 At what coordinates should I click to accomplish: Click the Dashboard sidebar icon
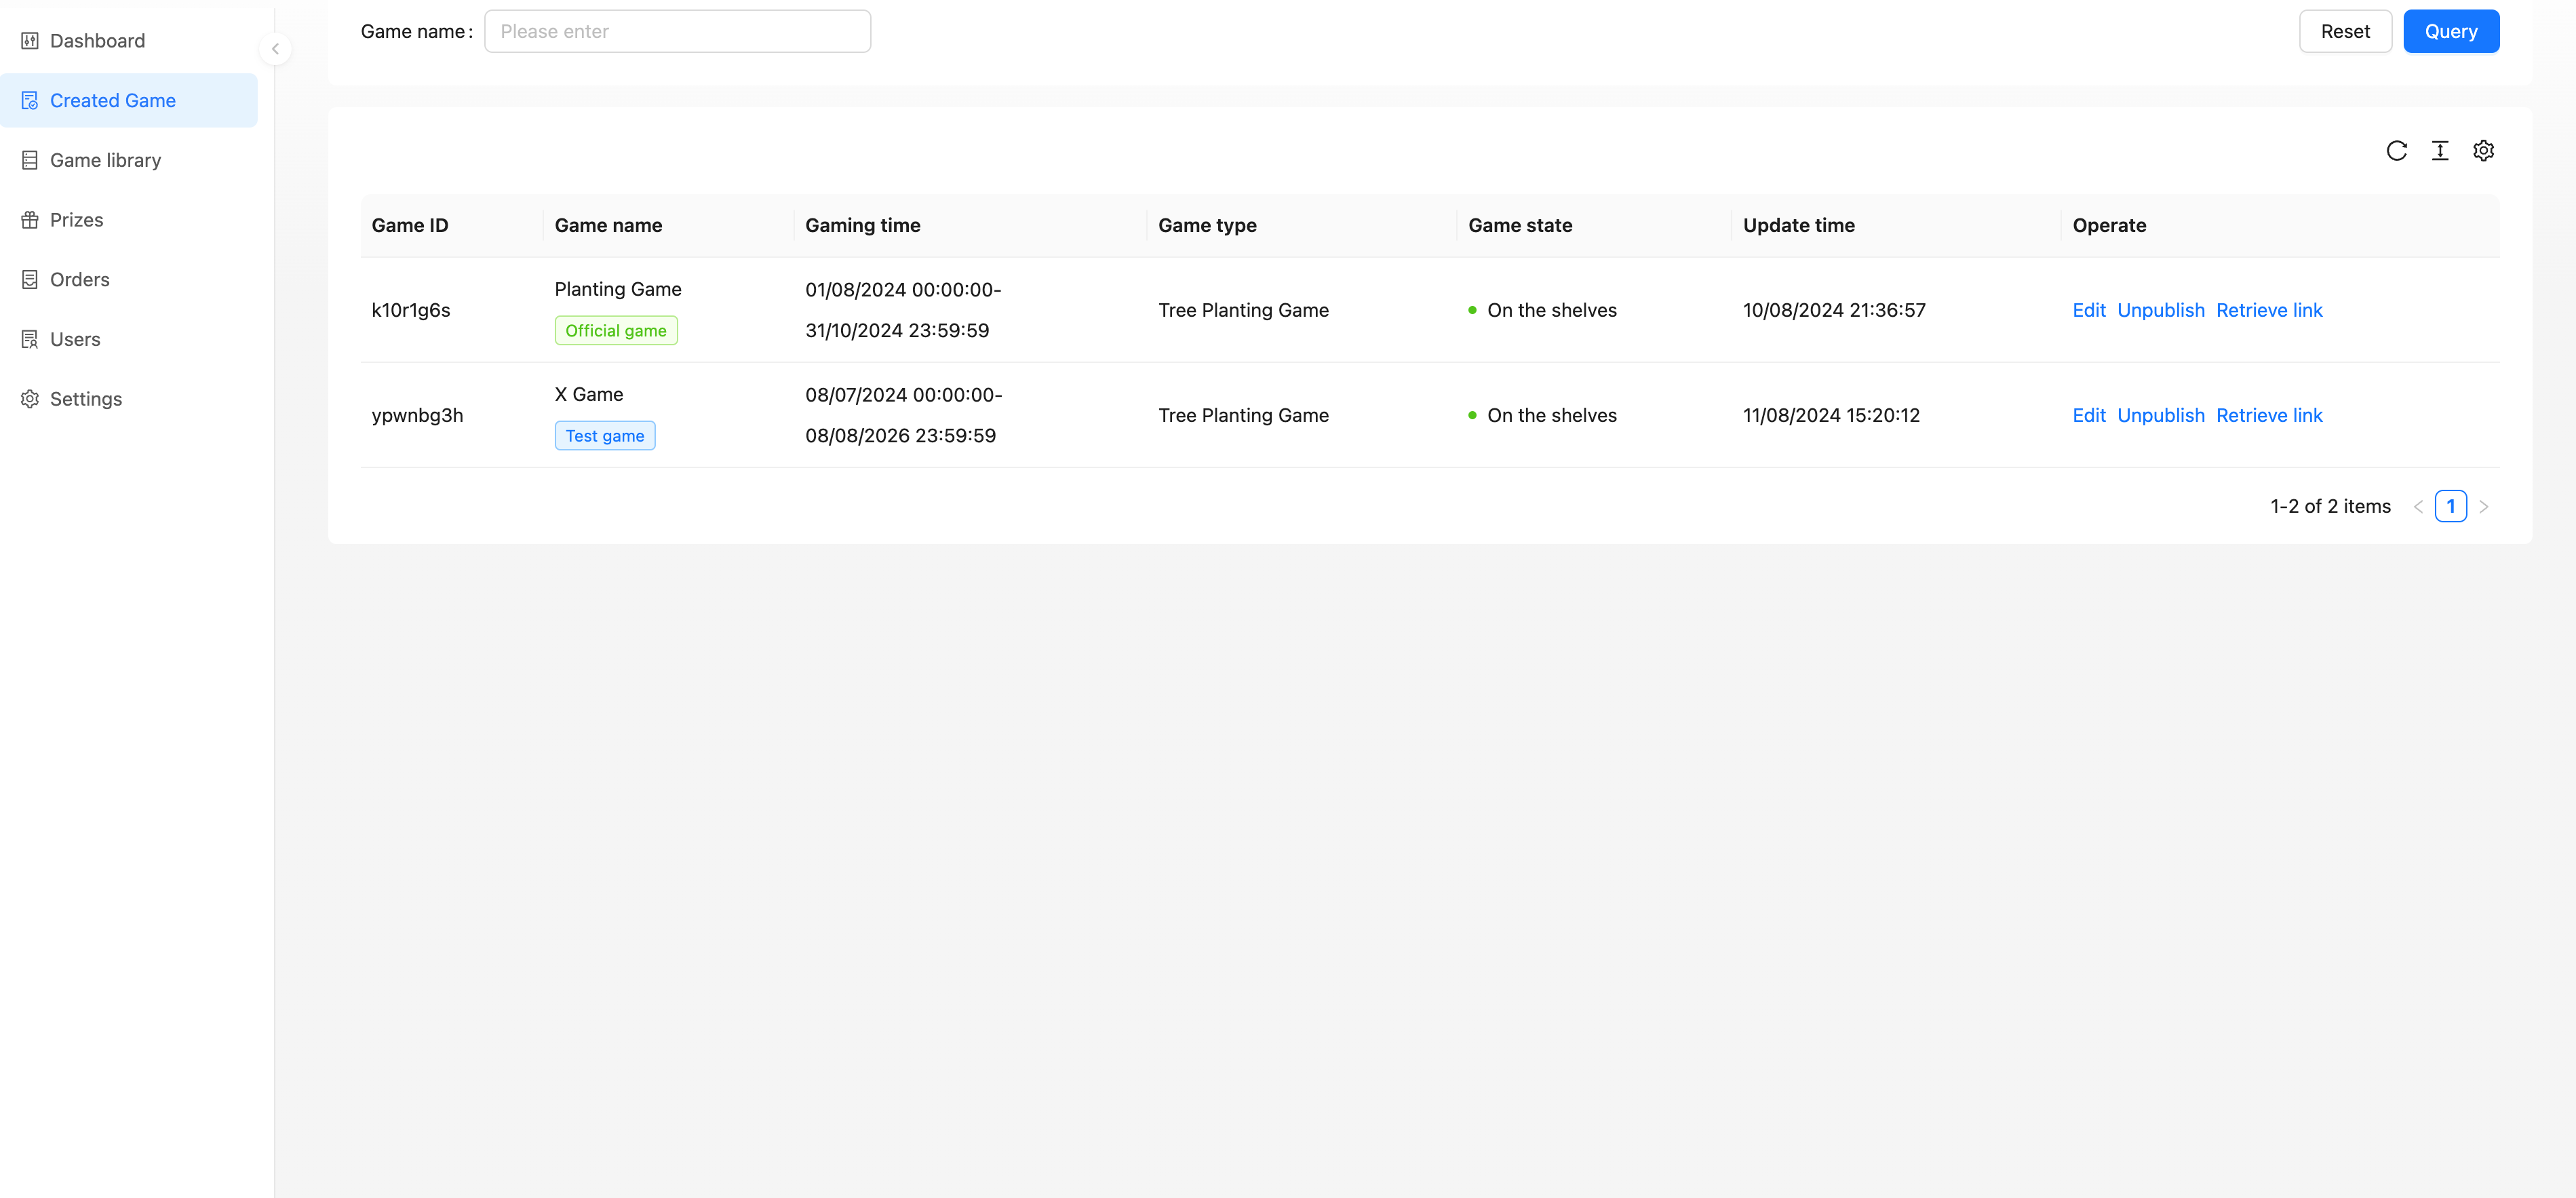[30, 41]
